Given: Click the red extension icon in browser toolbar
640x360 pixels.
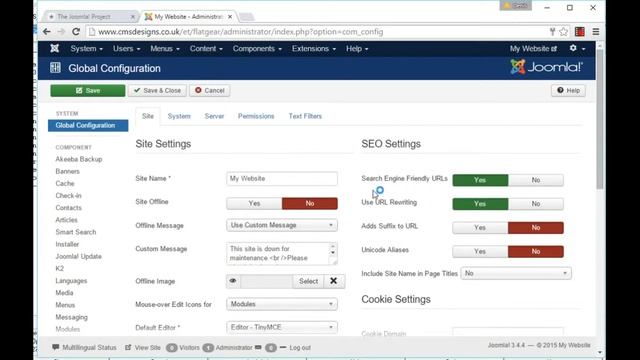Looking at the screenshot, I should (580, 32).
